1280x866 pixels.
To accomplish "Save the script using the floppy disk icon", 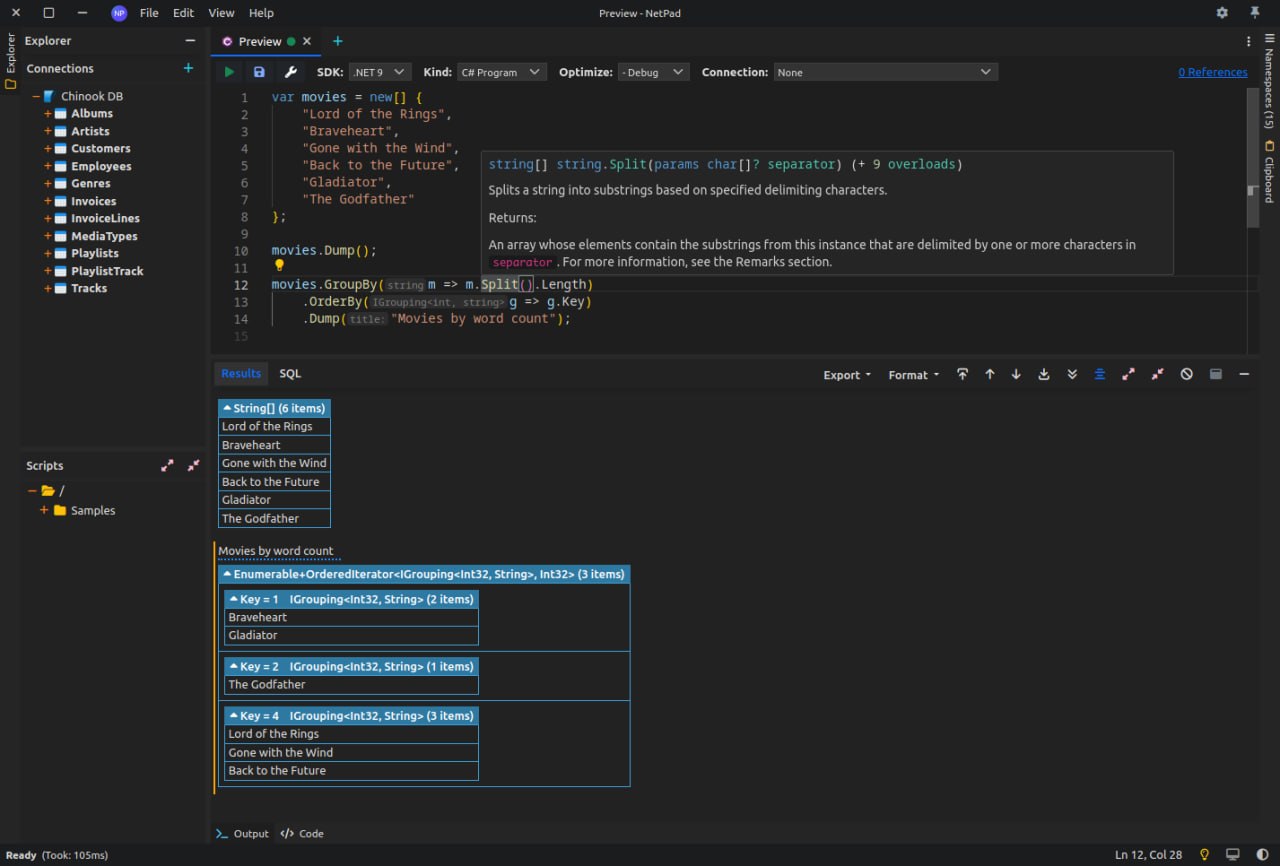I will (259, 72).
